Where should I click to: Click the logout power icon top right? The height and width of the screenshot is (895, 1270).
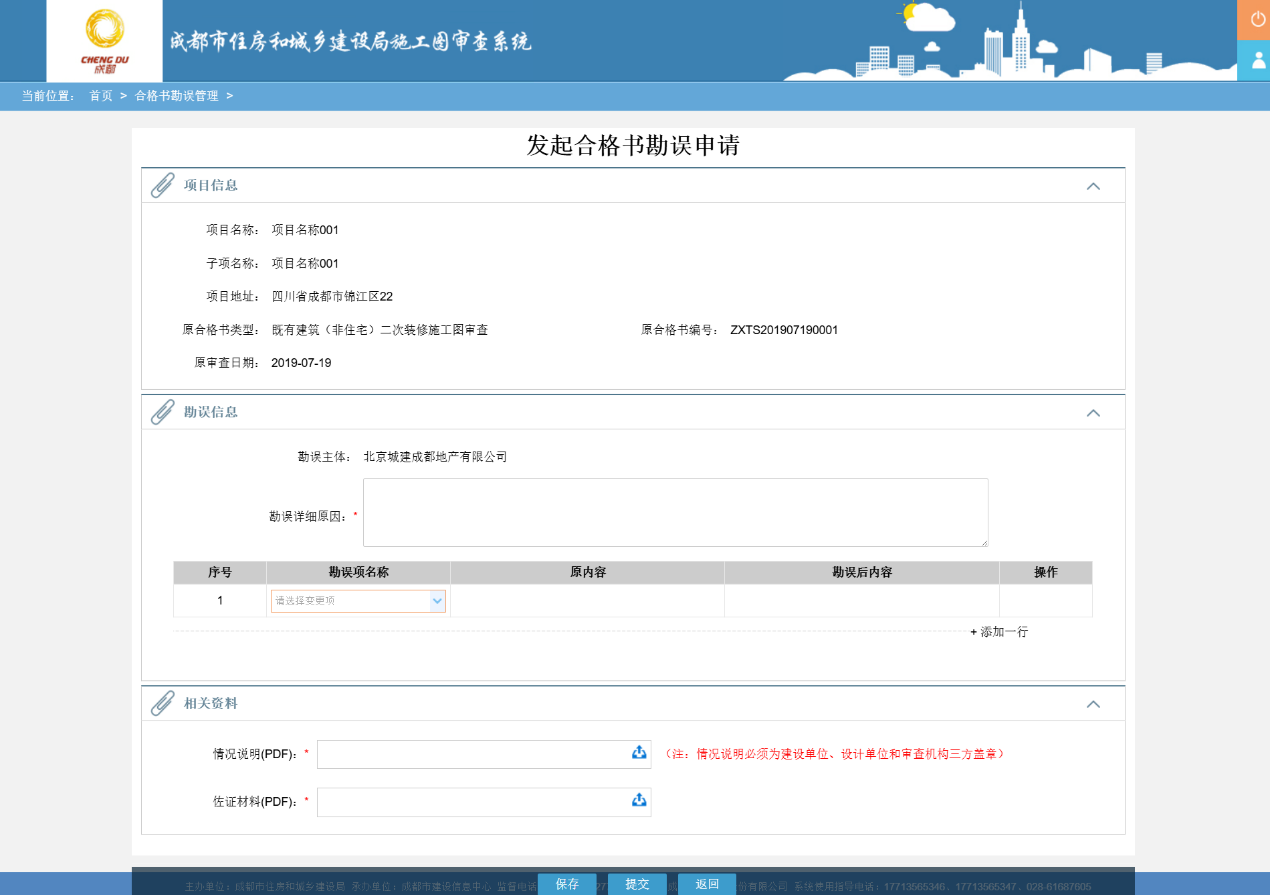pos(1256,19)
